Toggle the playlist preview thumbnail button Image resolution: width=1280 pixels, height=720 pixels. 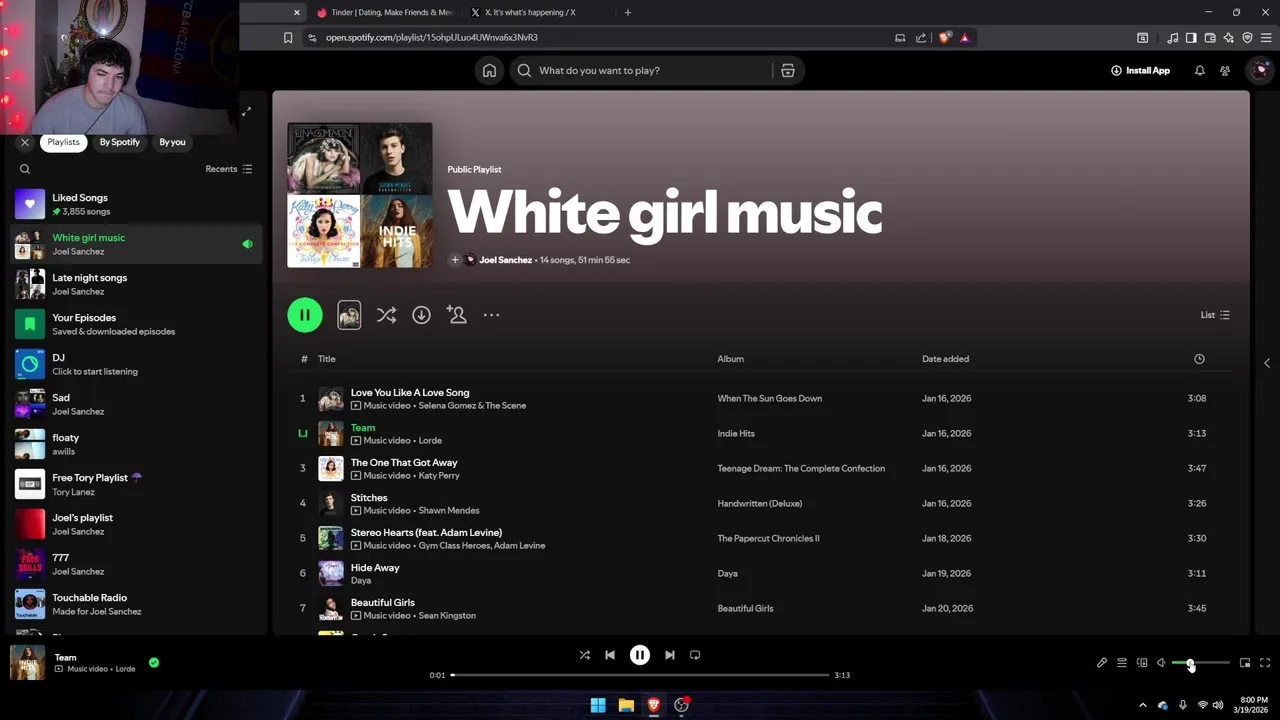(349, 315)
